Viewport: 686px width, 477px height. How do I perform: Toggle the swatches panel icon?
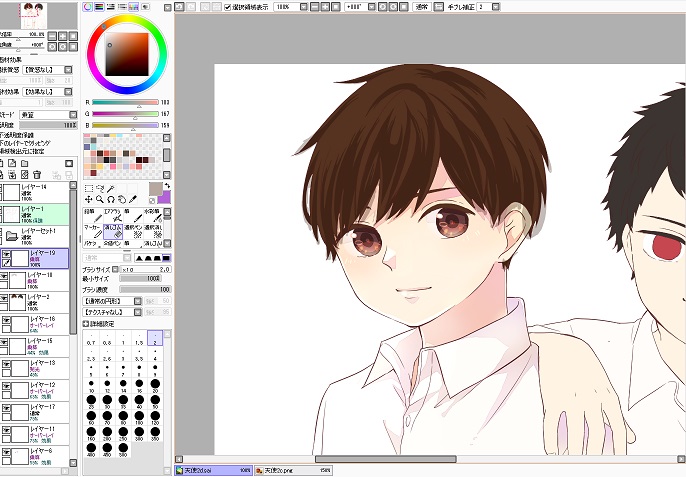click(x=133, y=7)
